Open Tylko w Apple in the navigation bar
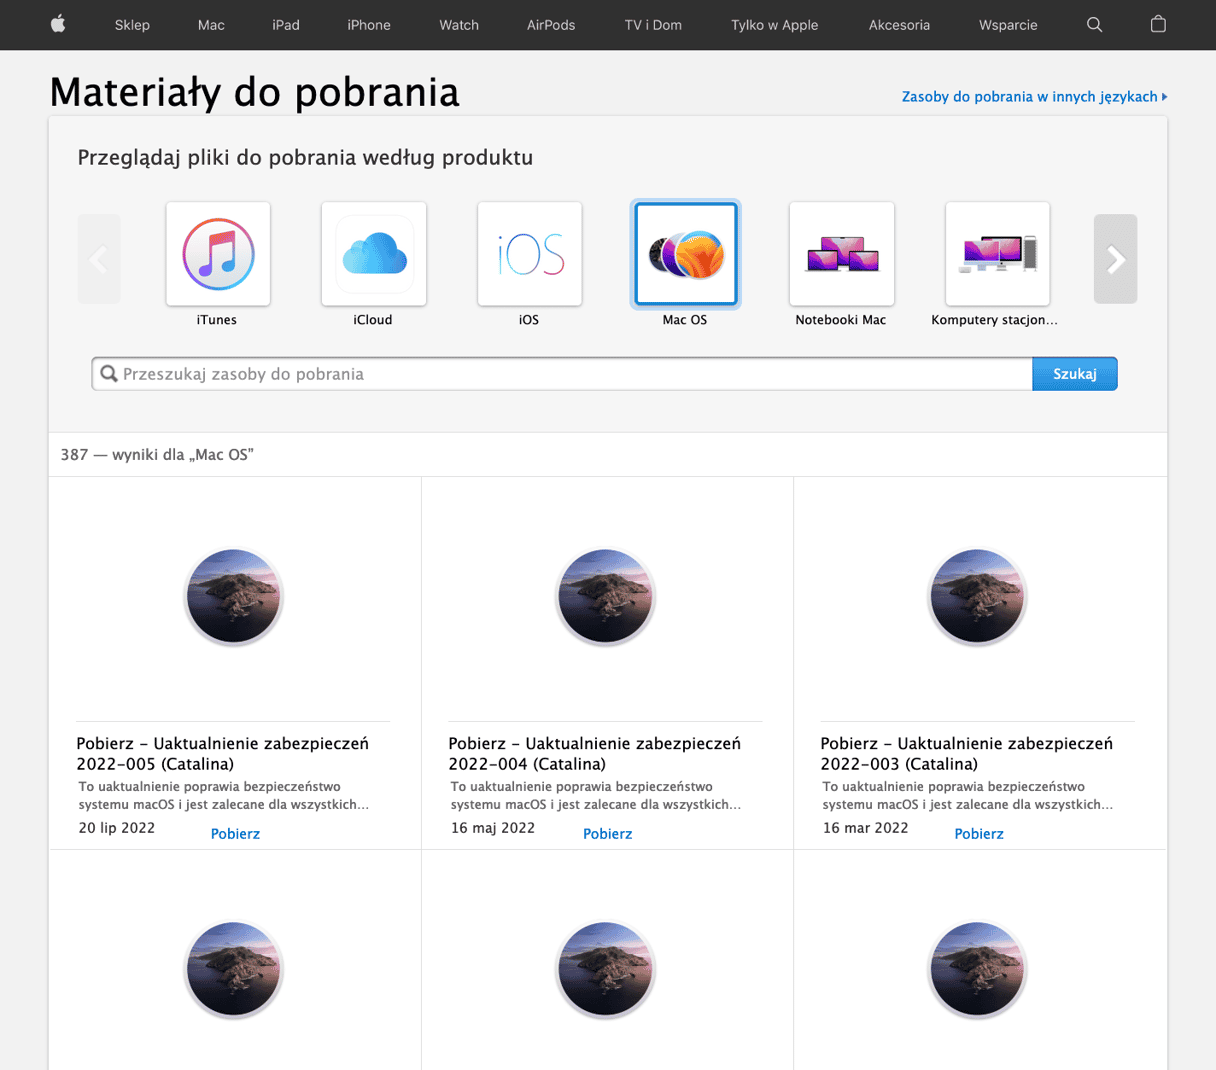This screenshot has width=1216, height=1070. pyautogui.click(x=774, y=25)
